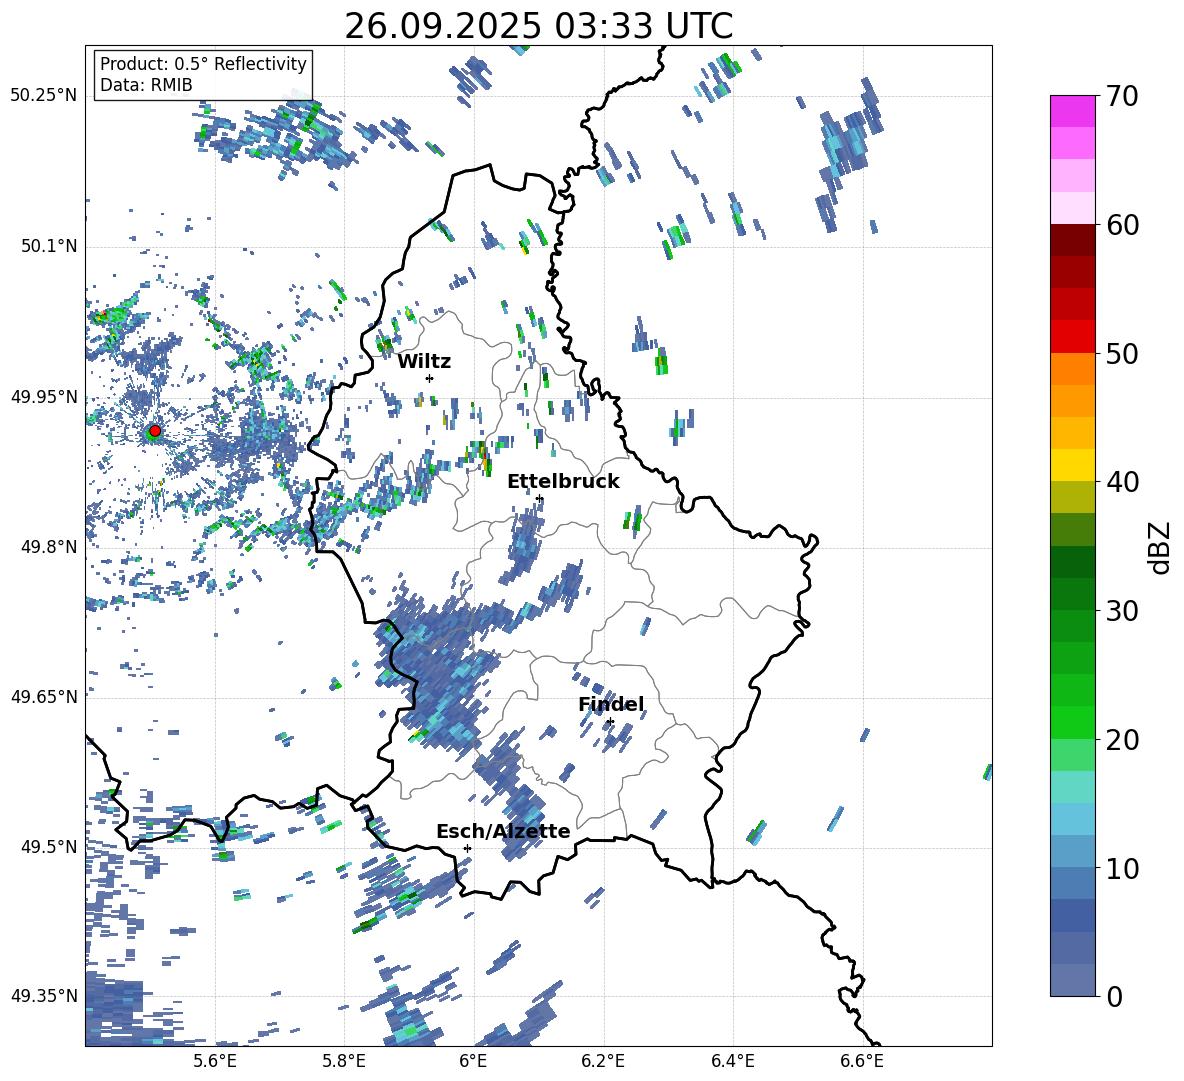
Task: Click the 50.1°N latitude label
Action: [x=50, y=246]
